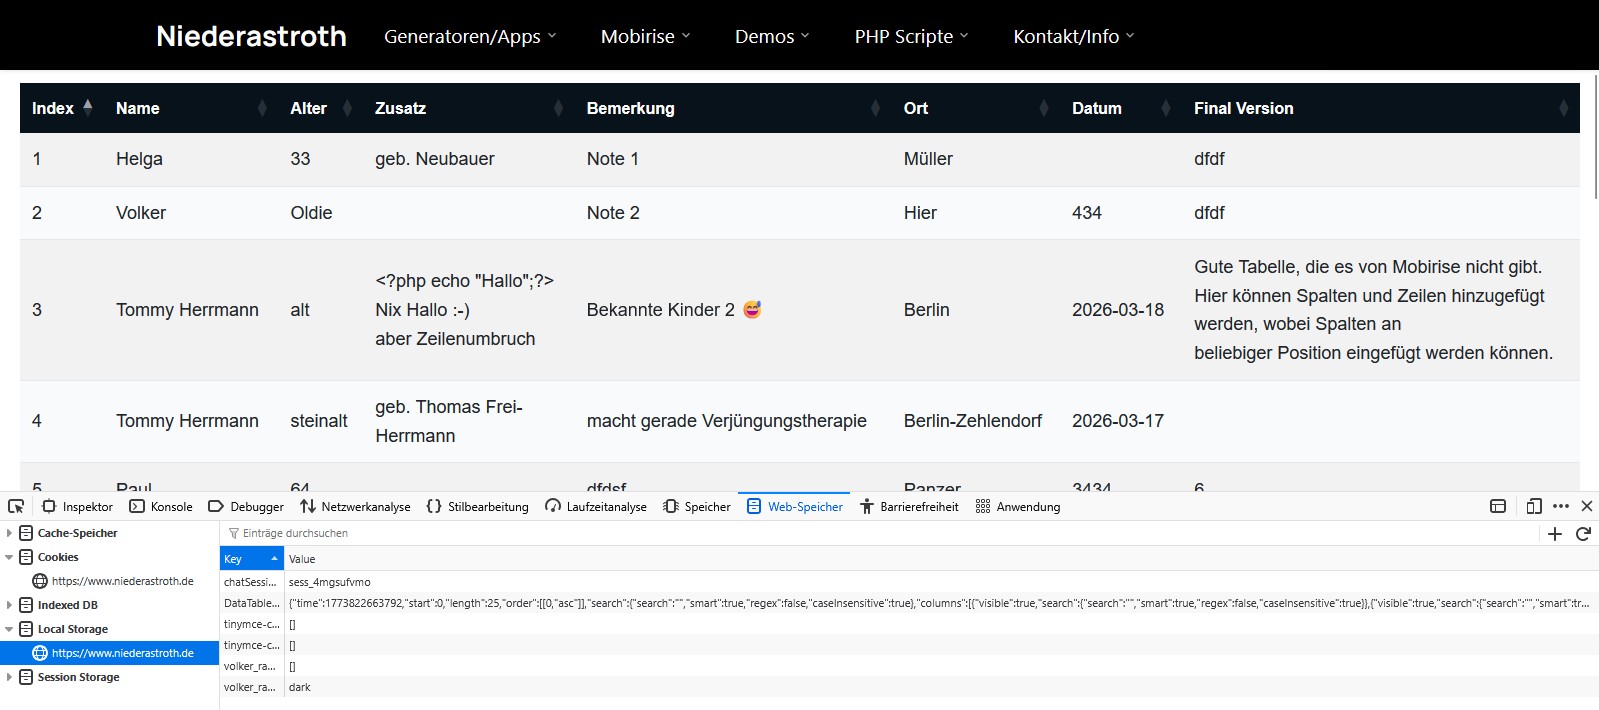Image resolution: width=1599 pixels, height=710 pixels.
Task: Activate the element picker icon in devtools
Action: click(16, 507)
